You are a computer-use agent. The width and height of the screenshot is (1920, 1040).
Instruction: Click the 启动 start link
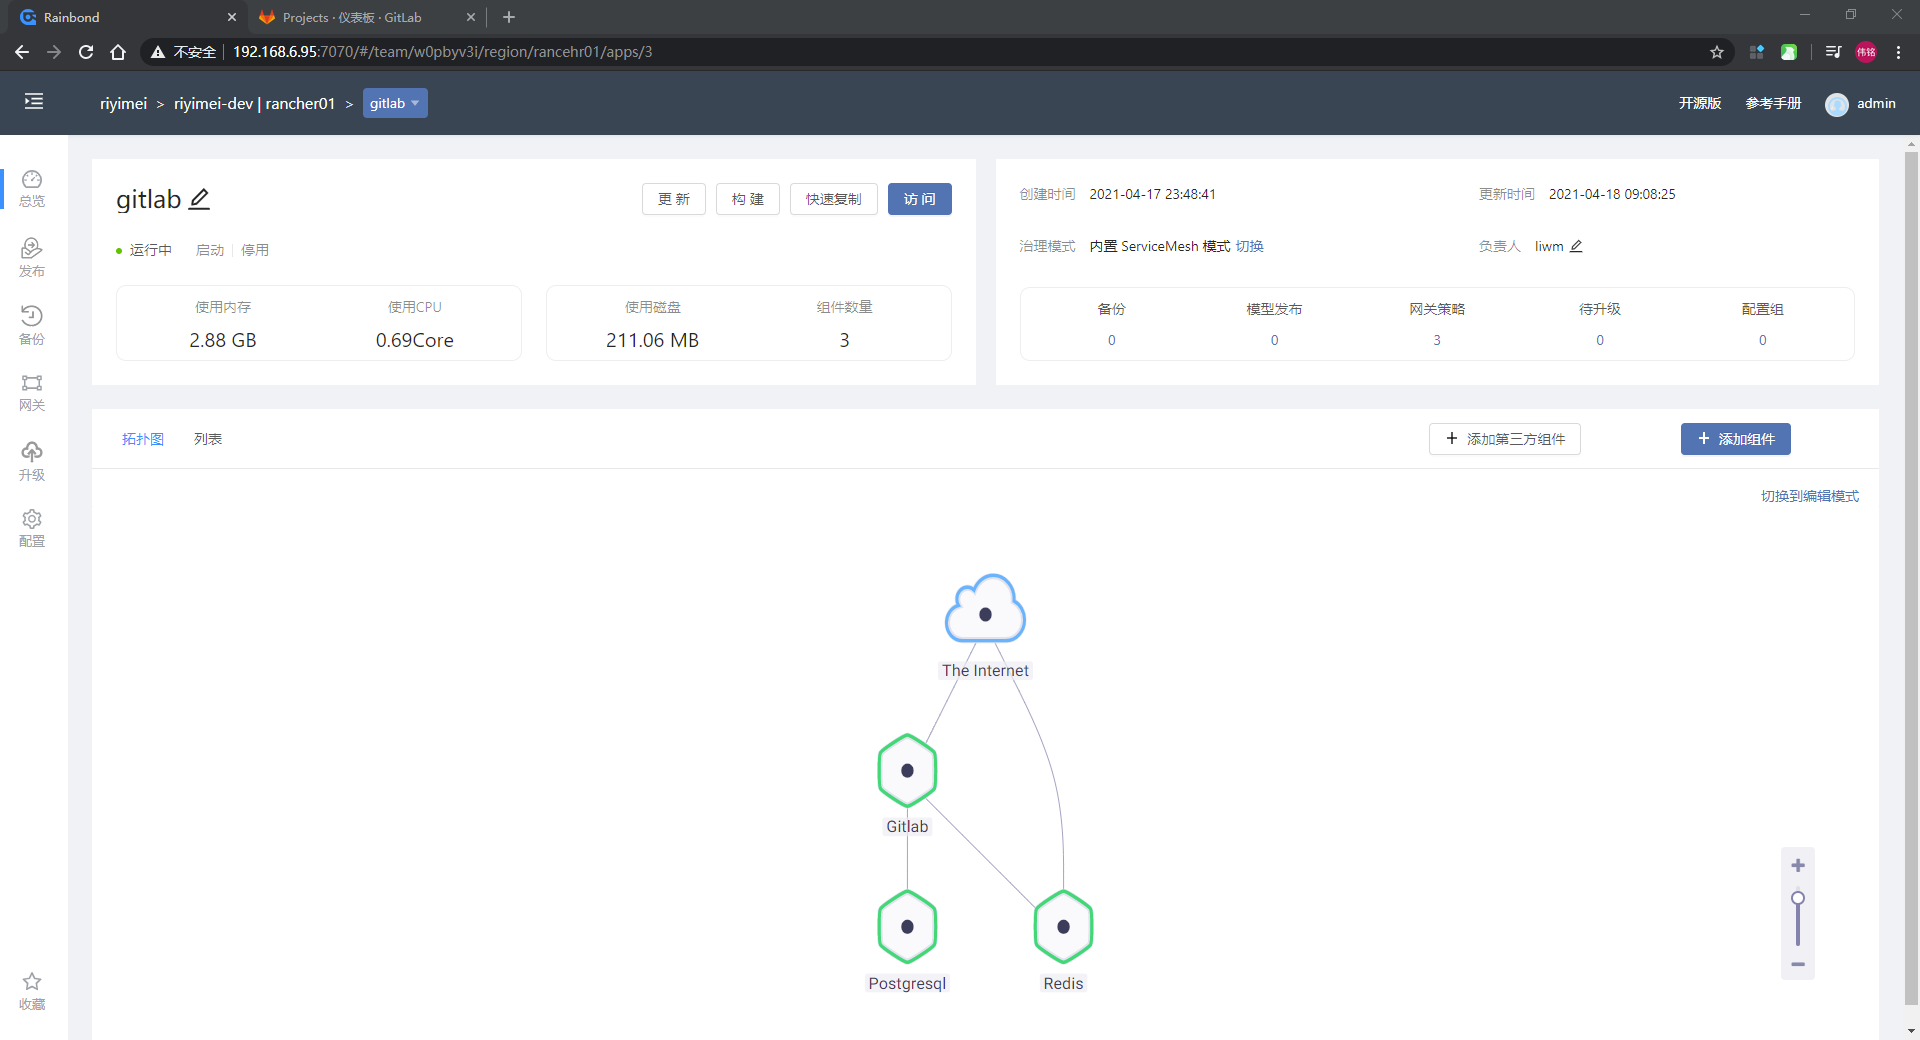tap(210, 250)
